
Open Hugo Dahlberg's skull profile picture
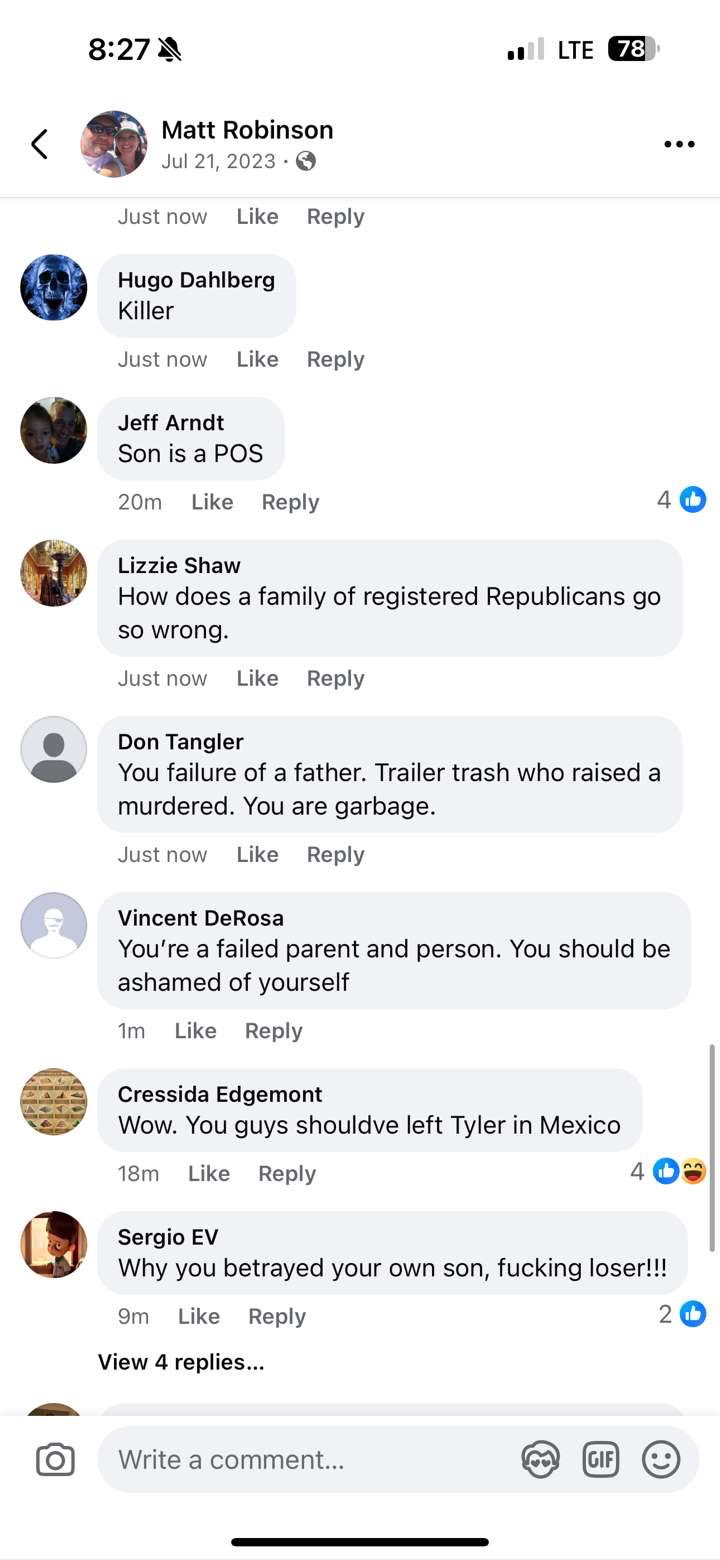(54, 287)
